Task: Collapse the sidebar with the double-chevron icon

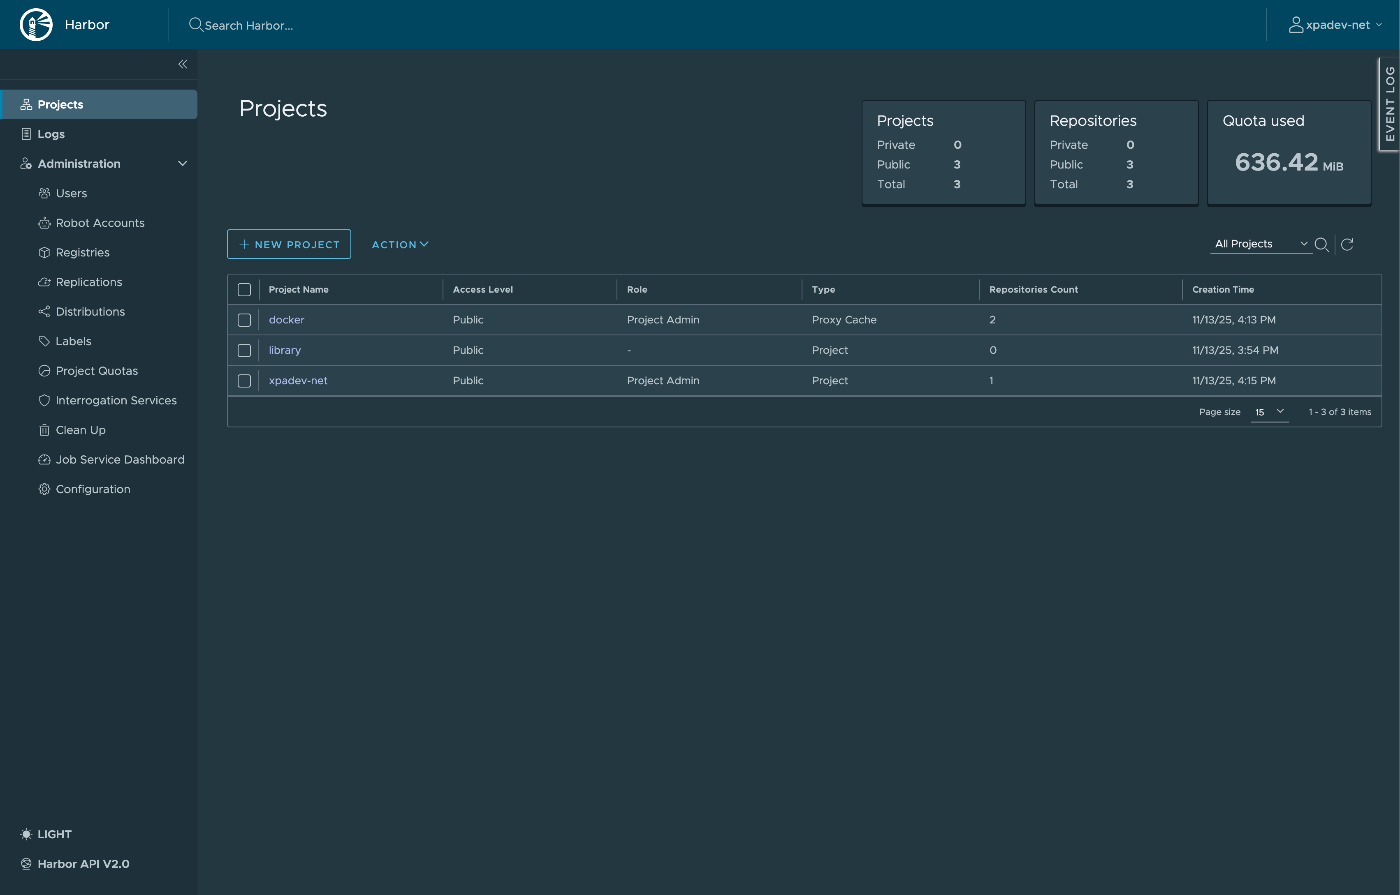Action: [183, 64]
